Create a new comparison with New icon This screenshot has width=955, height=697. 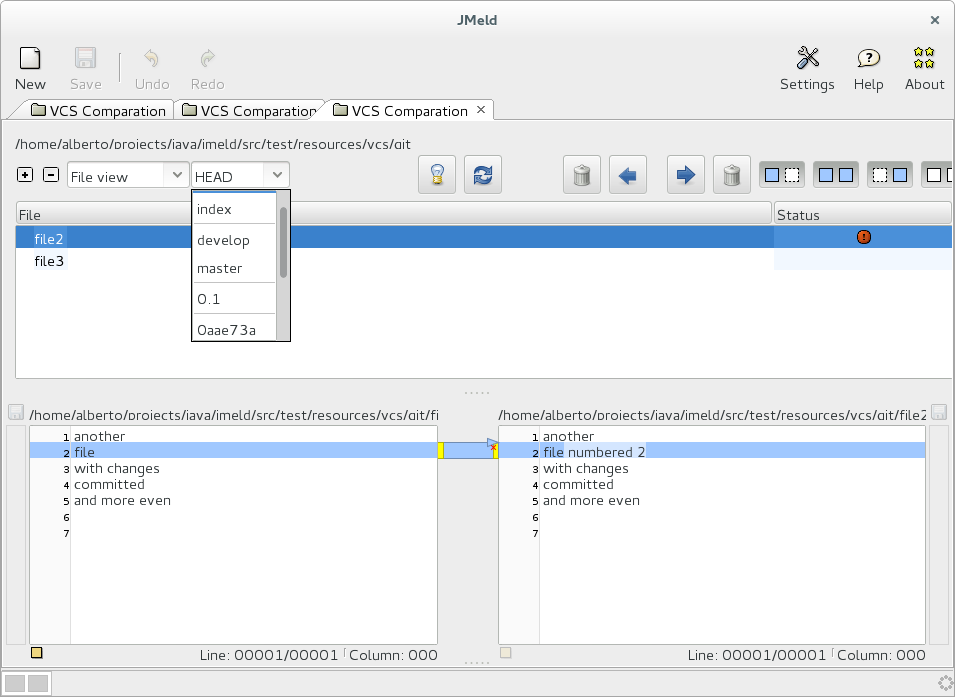coord(30,59)
